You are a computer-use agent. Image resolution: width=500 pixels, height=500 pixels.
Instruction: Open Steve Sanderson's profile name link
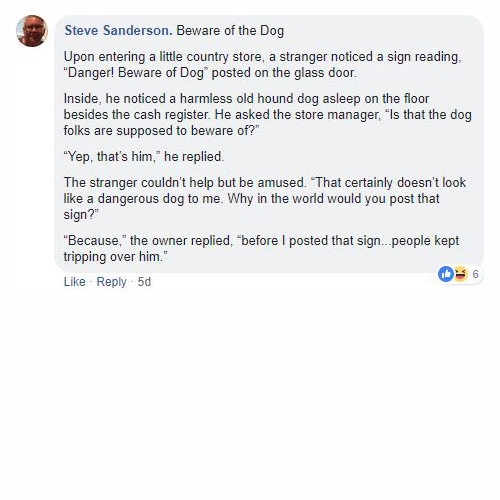click(x=118, y=30)
